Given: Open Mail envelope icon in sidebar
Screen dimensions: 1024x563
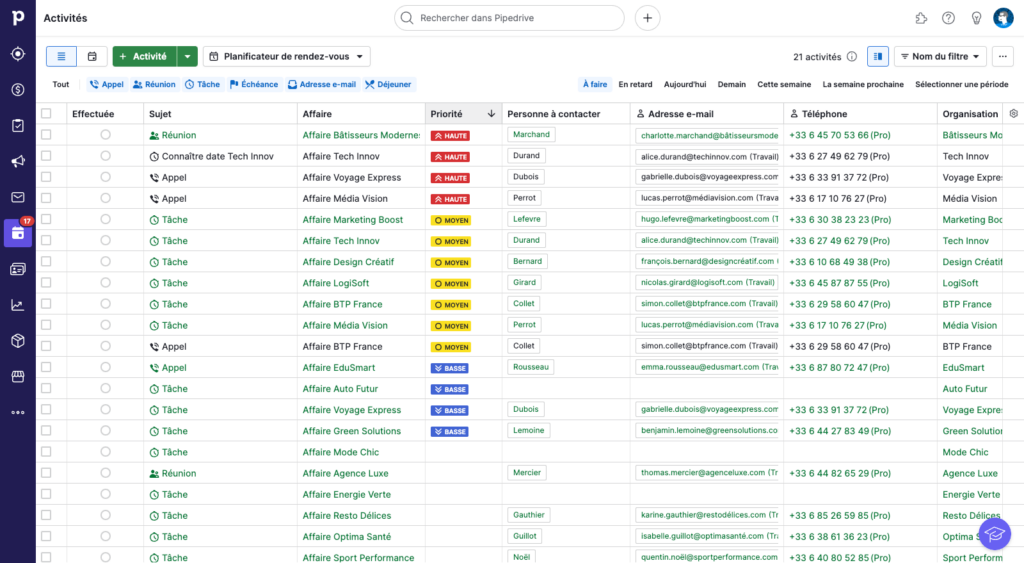Looking at the screenshot, I should [x=18, y=197].
